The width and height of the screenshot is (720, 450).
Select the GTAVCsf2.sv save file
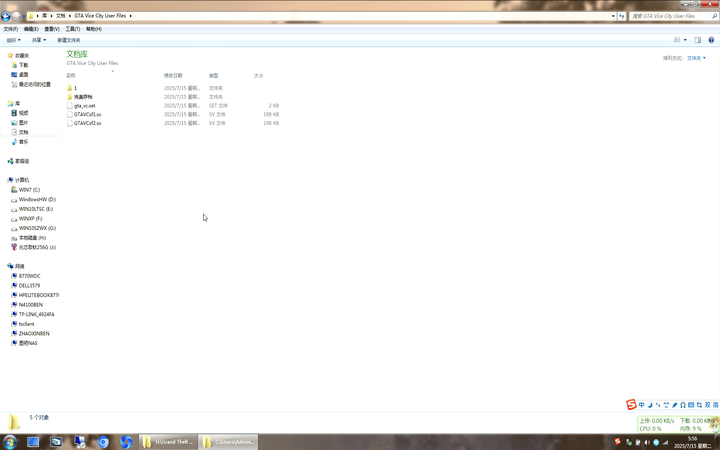coord(87,123)
